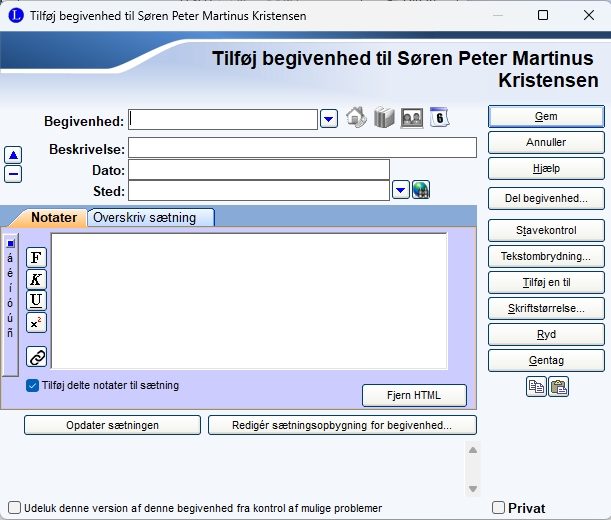The height and width of the screenshot is (520, 611).
Task: Click the globe icon next to Sted
Action: 421,190
